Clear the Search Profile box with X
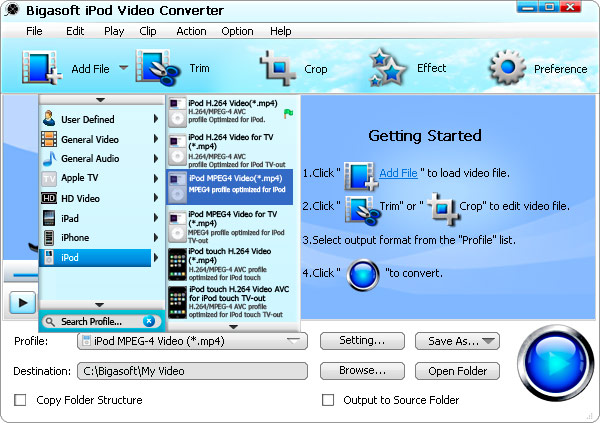 pyautogui.click(x=148, y=321)
